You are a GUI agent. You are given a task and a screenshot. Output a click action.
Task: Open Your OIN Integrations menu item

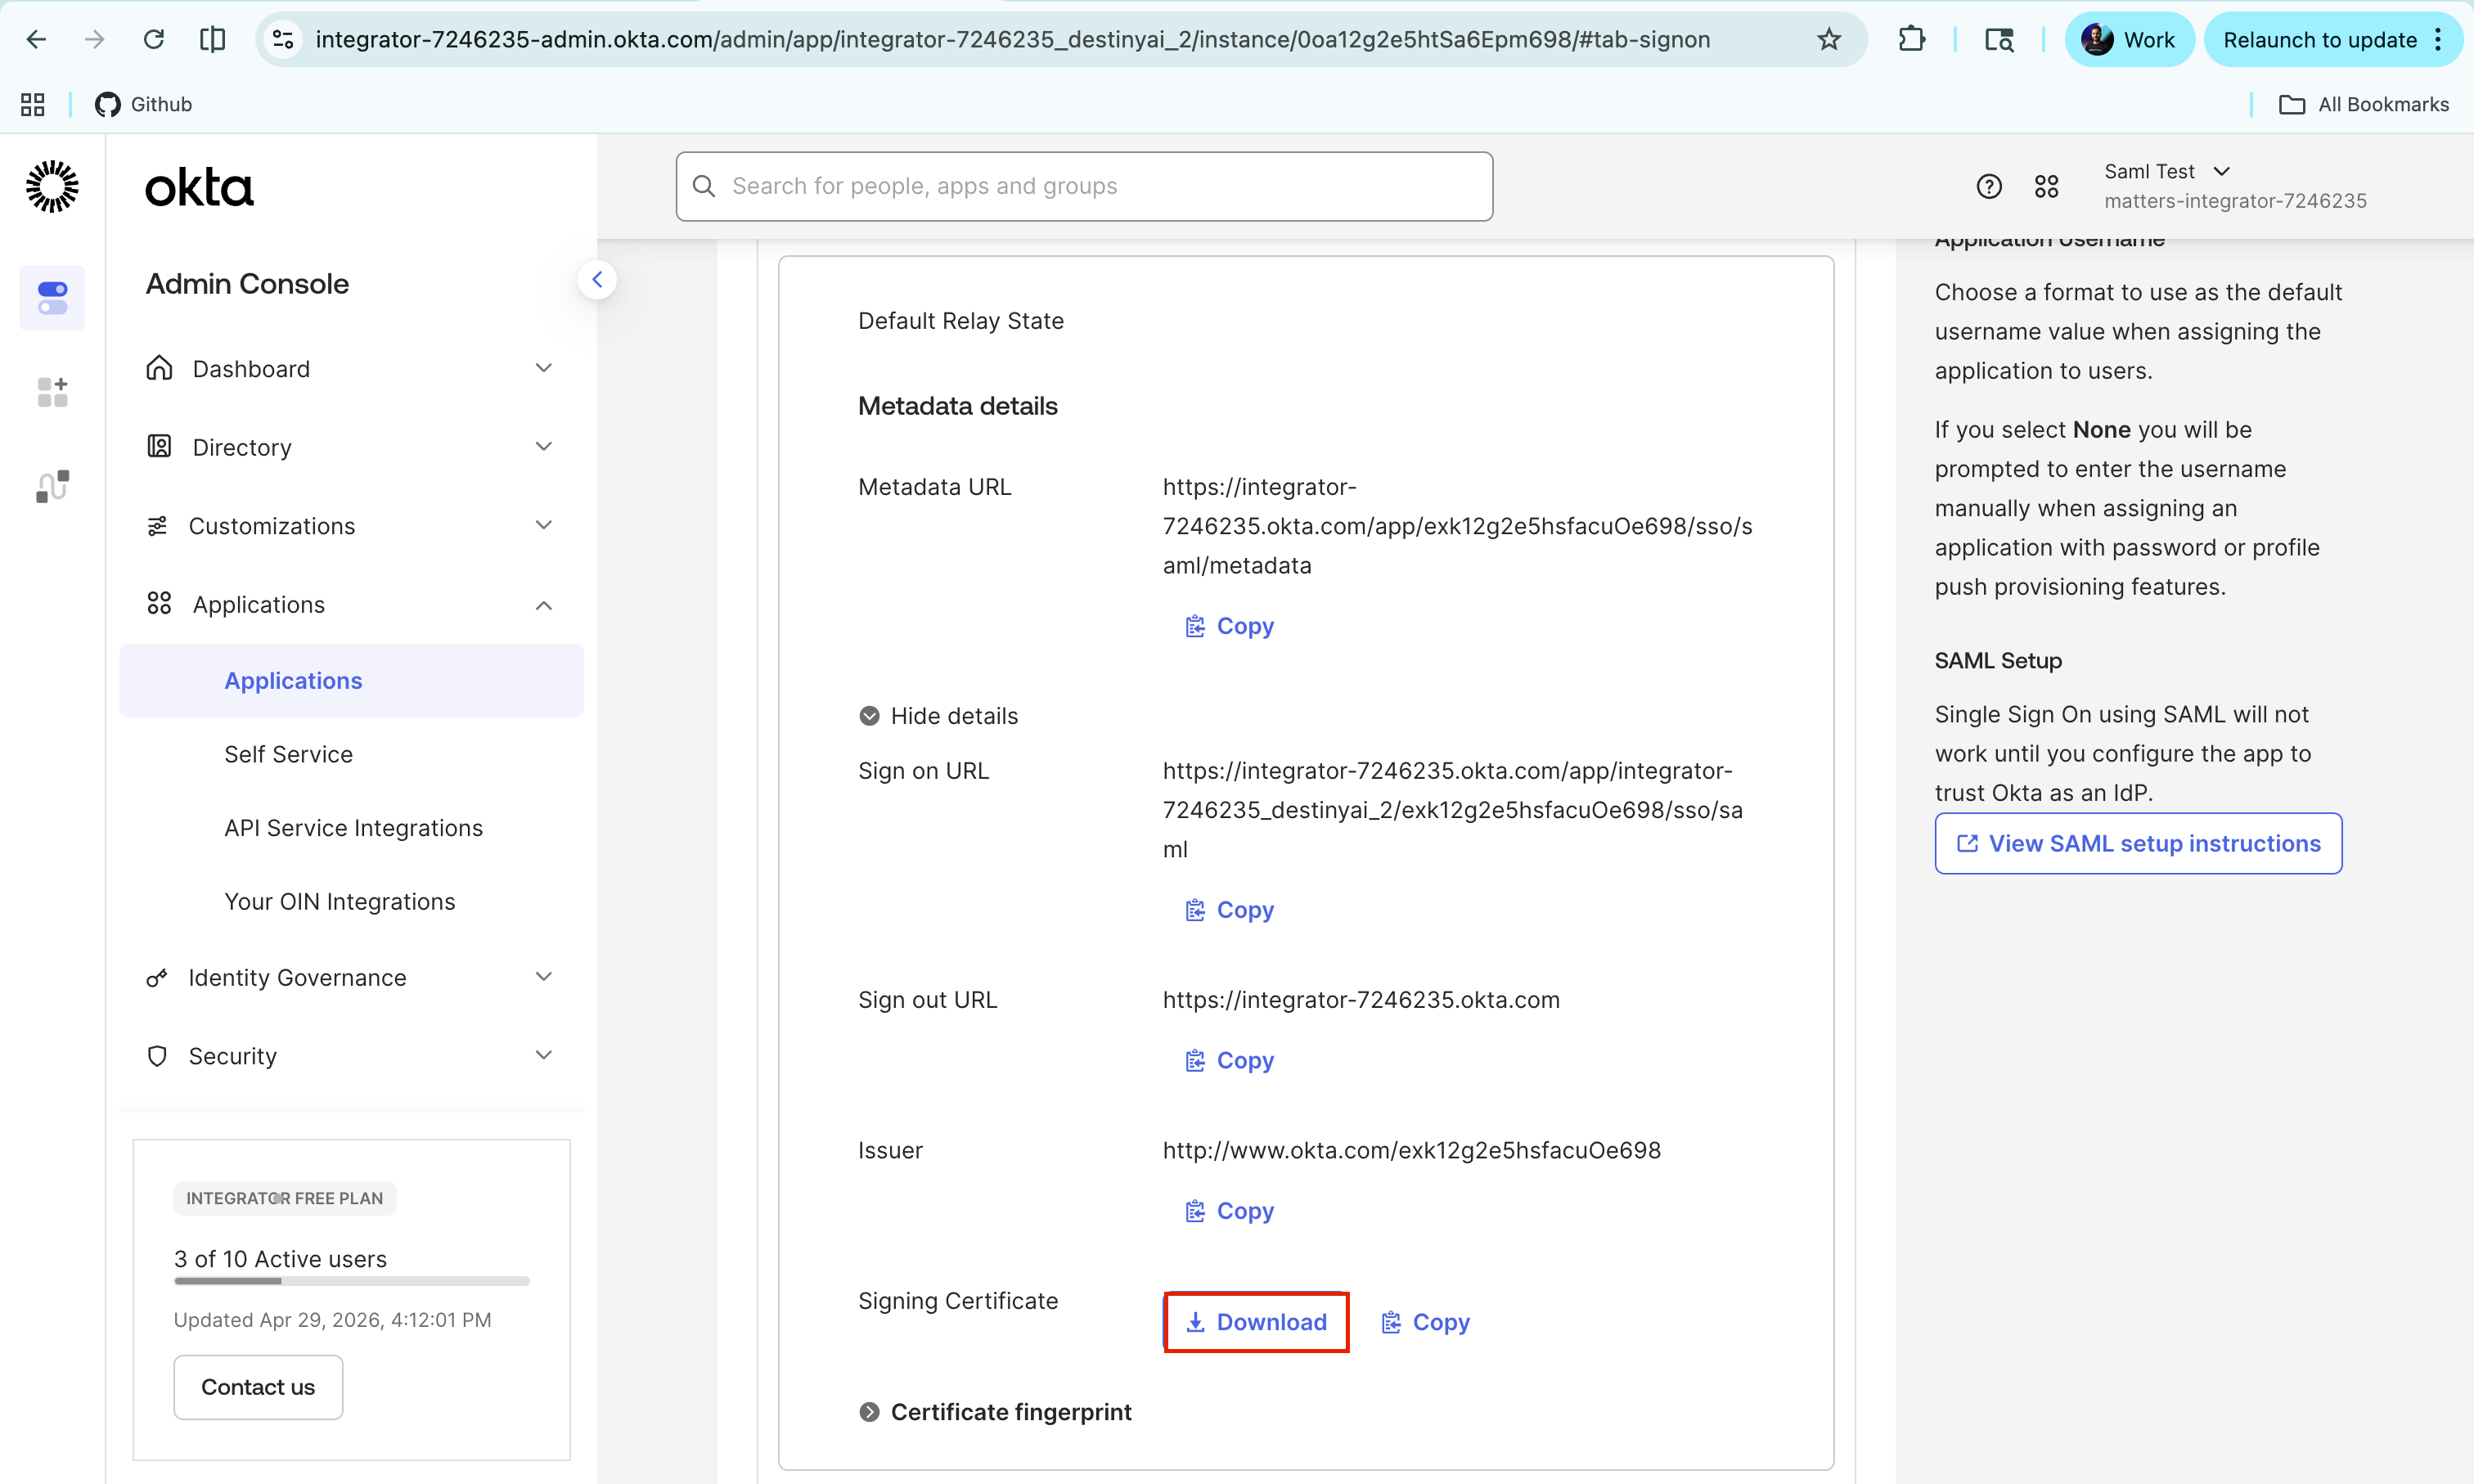[x=339, y=902]
